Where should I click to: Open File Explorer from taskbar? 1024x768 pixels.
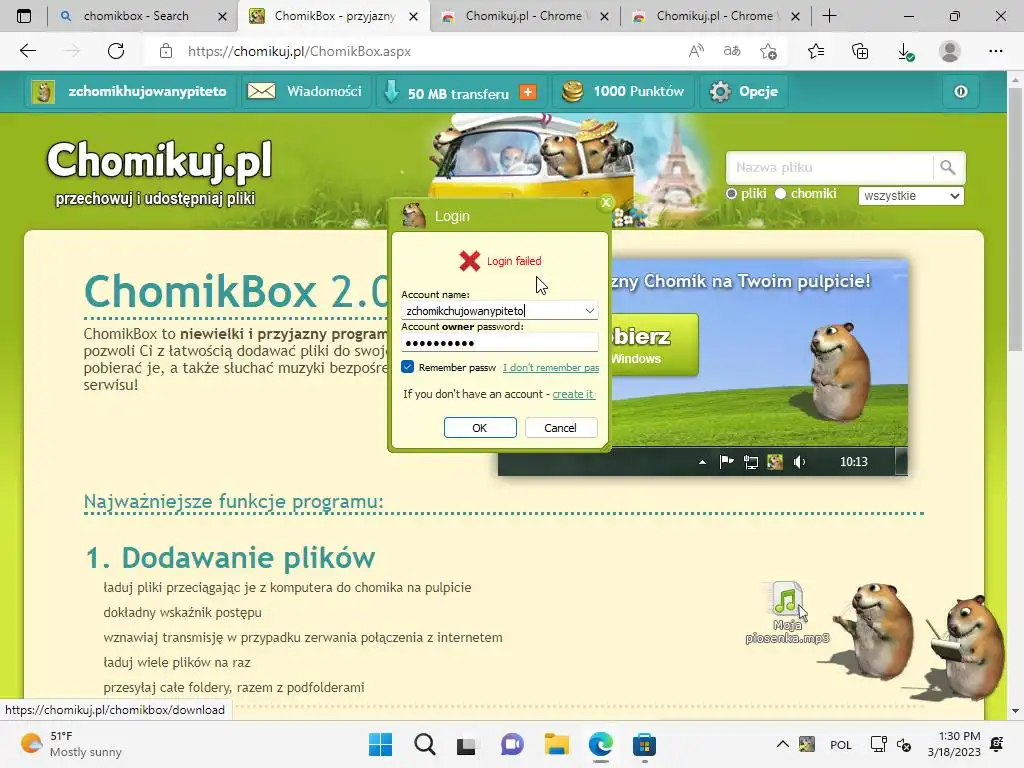[x=556, y=744]
